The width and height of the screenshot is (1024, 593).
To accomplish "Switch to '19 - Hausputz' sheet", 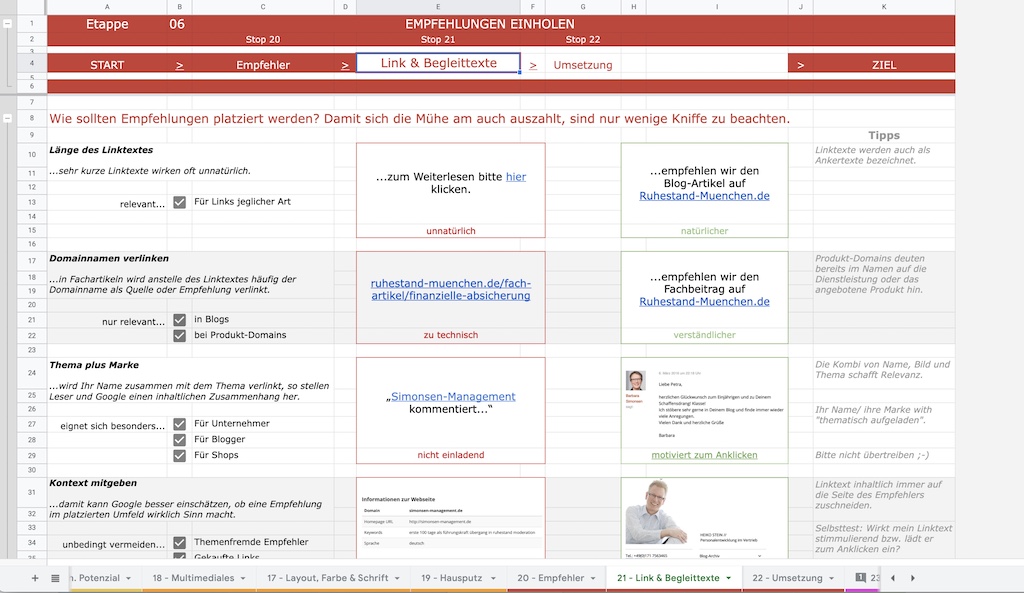I will click(x=451, y=578).
